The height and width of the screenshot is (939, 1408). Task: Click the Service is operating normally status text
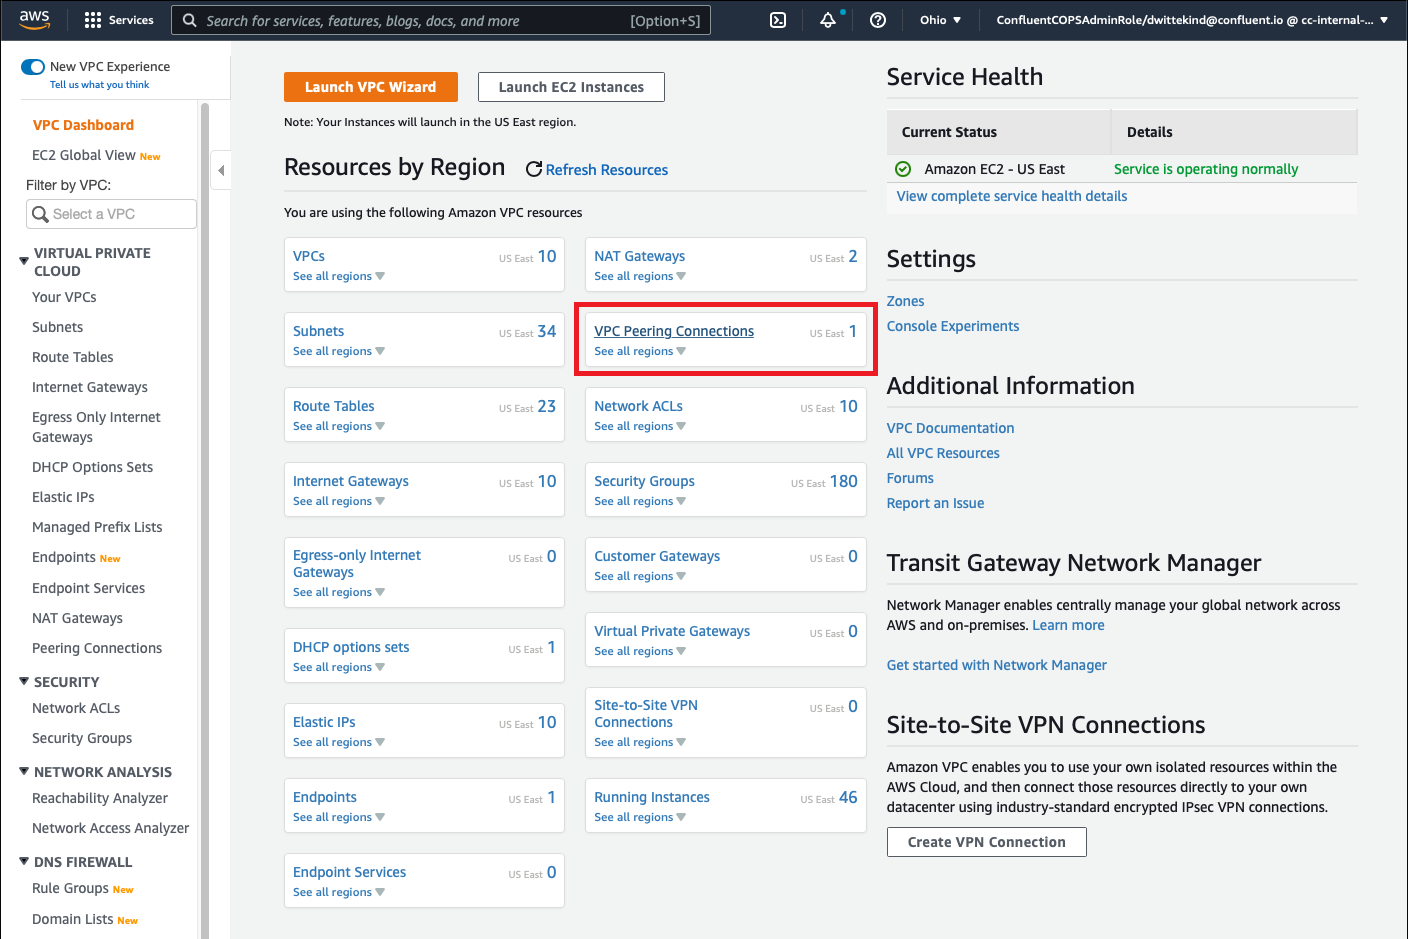[1206, 169]
